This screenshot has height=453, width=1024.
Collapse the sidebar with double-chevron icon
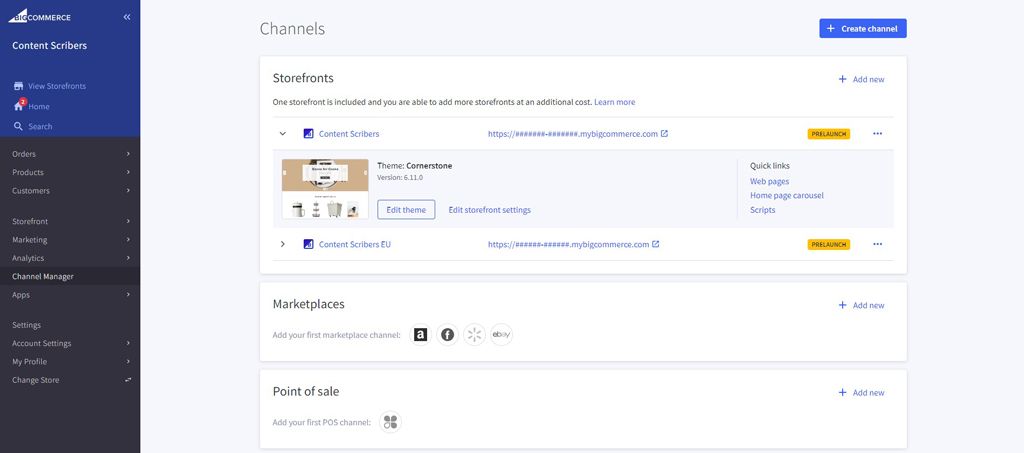tap(127, 17)
